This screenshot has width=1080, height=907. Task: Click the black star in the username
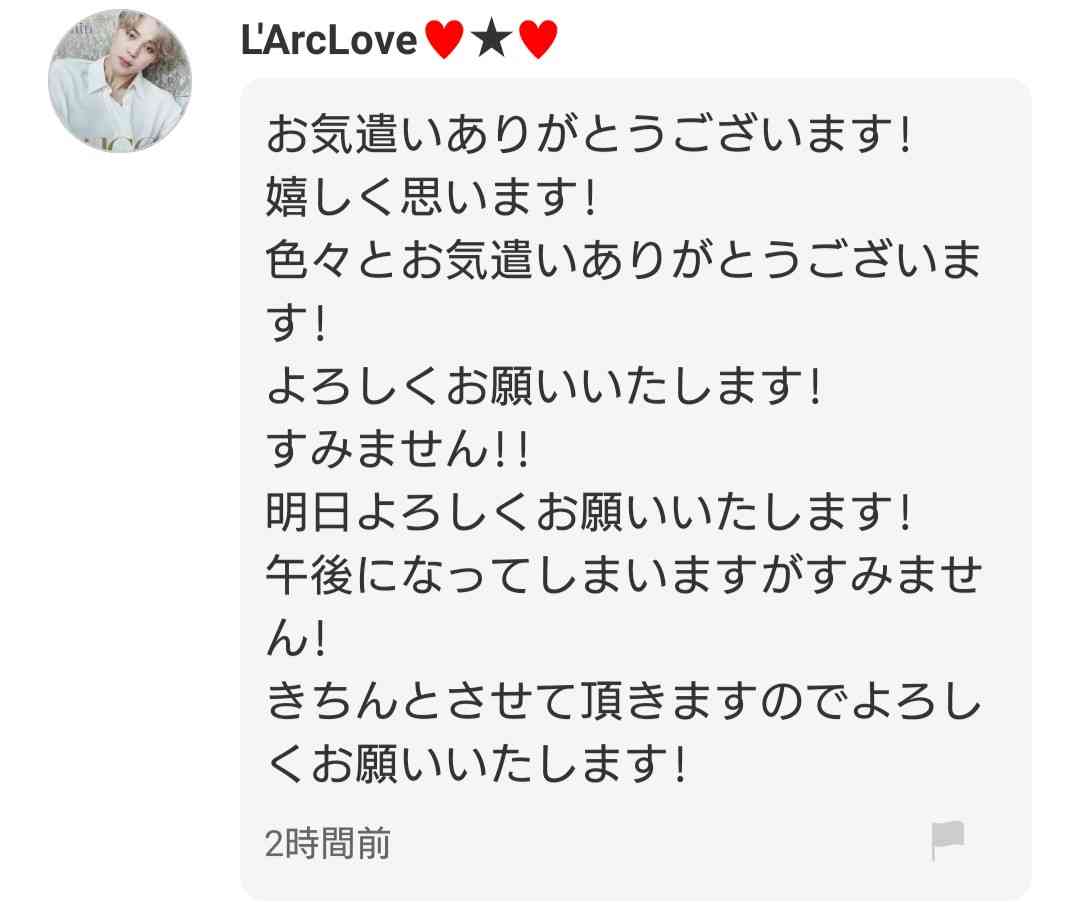pos(492,39)
